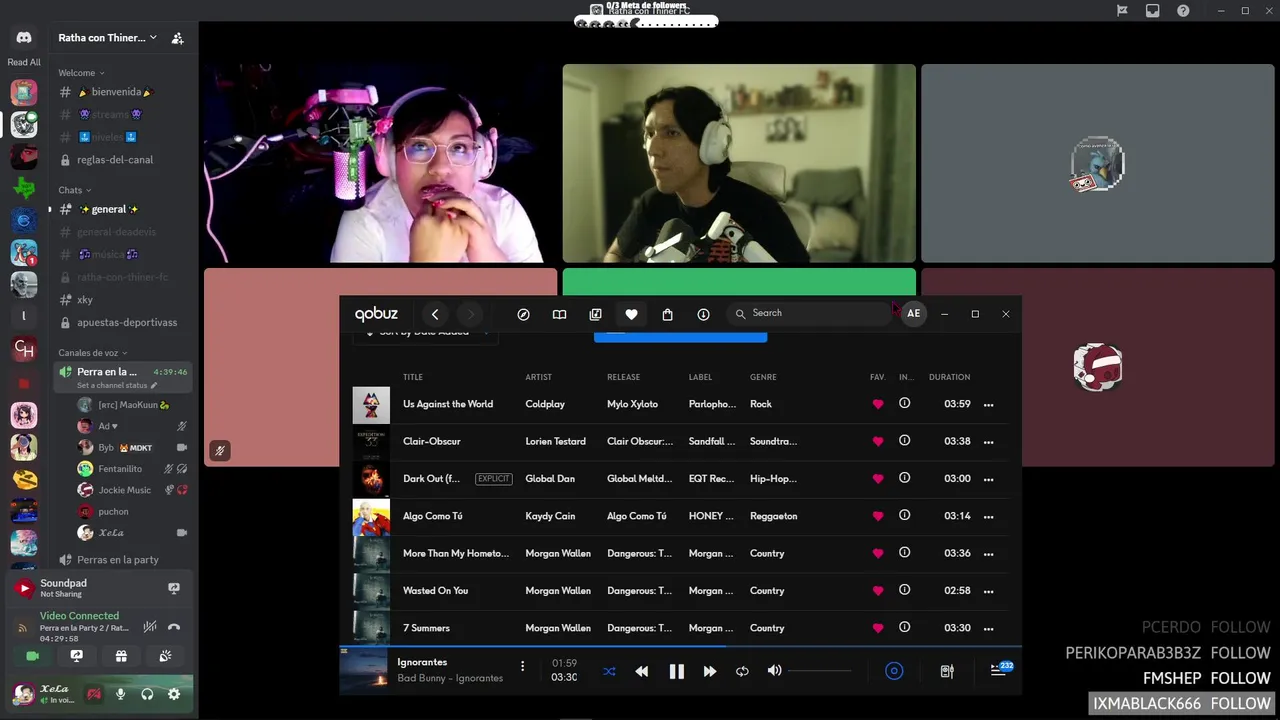The image size is (1280, 720).
Task: Open Discord user settings gear
Action: coord(174,694)
